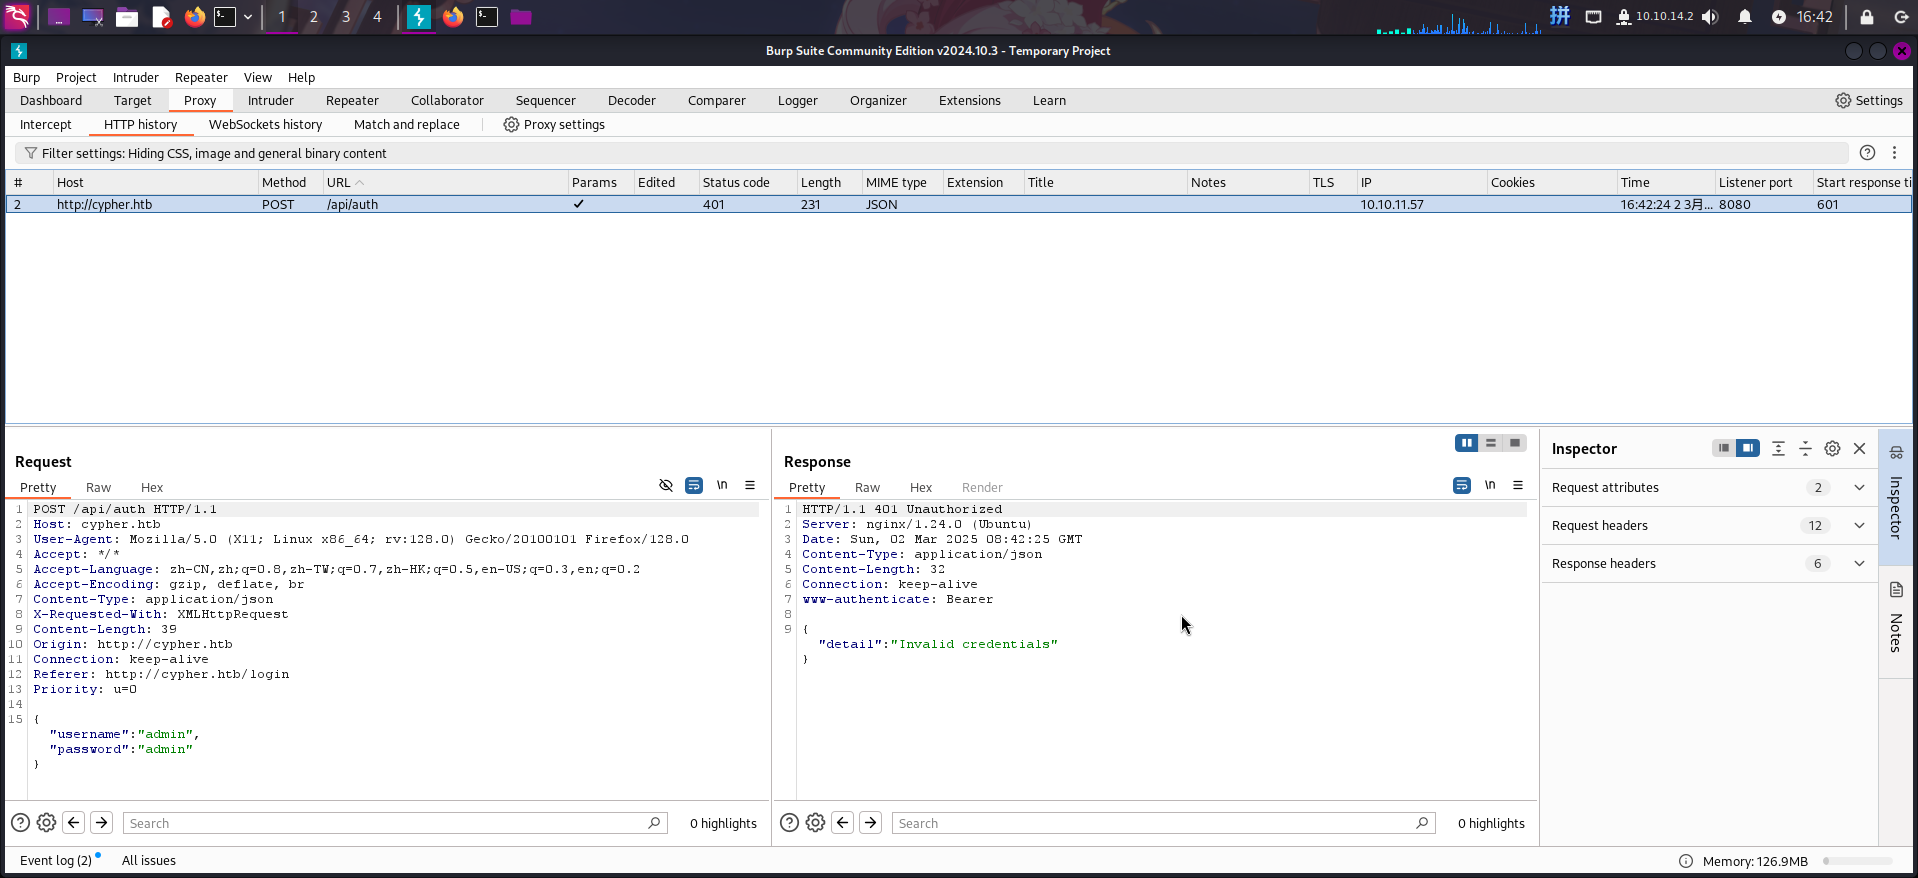1918x878 pixels.
Task: Open Request editor hamburger options menu
Action: 750,486
